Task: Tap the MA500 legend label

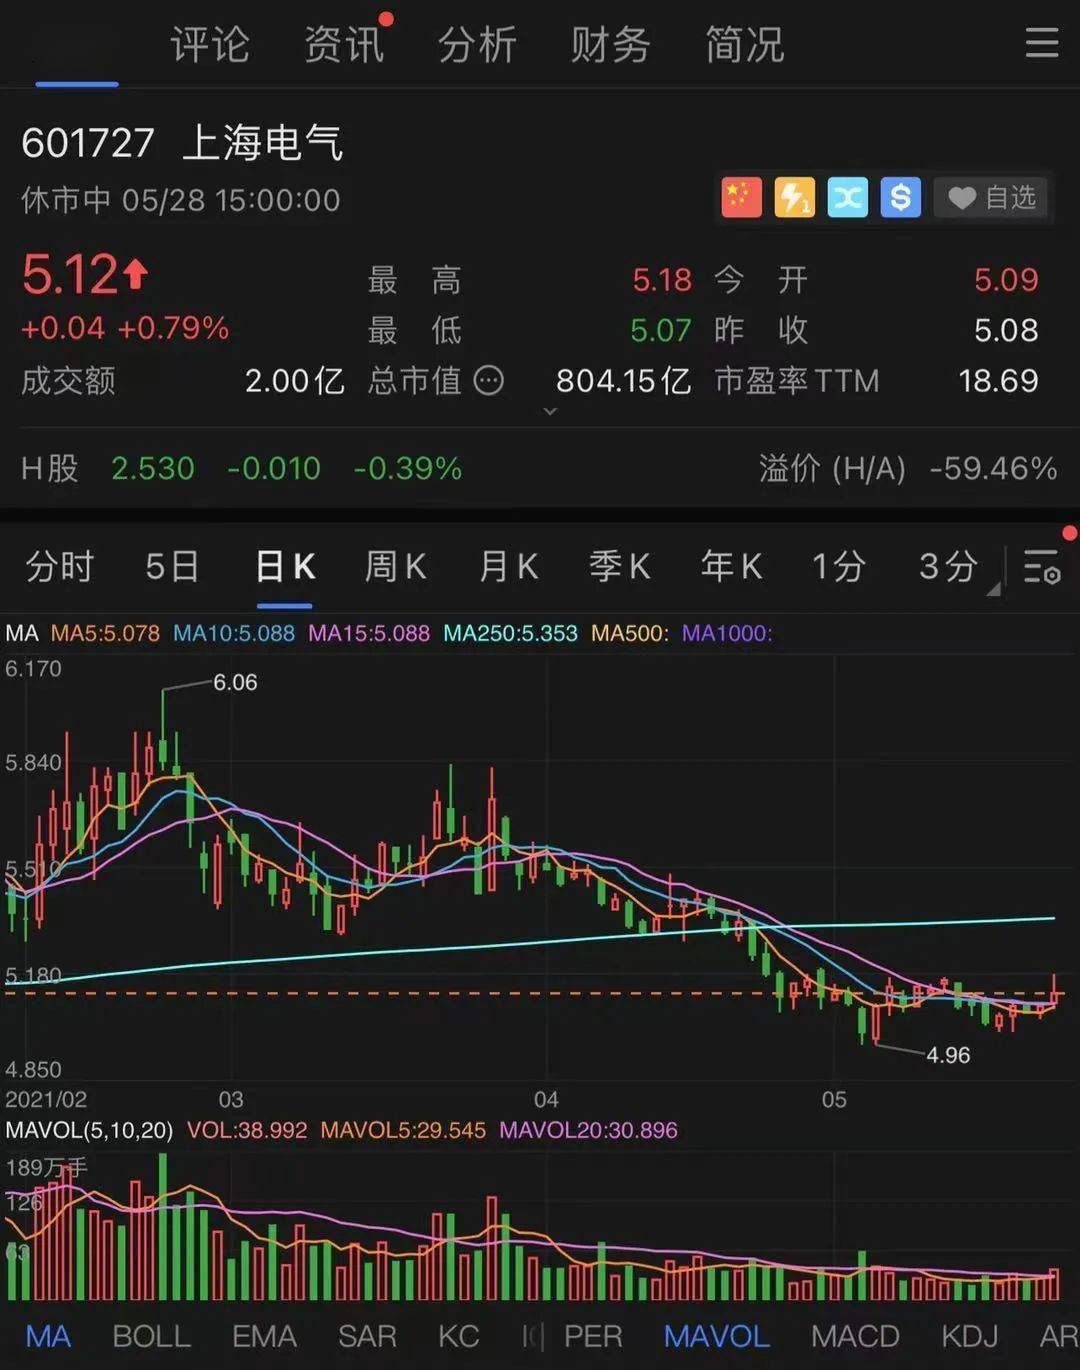Action: click(630, 633)
